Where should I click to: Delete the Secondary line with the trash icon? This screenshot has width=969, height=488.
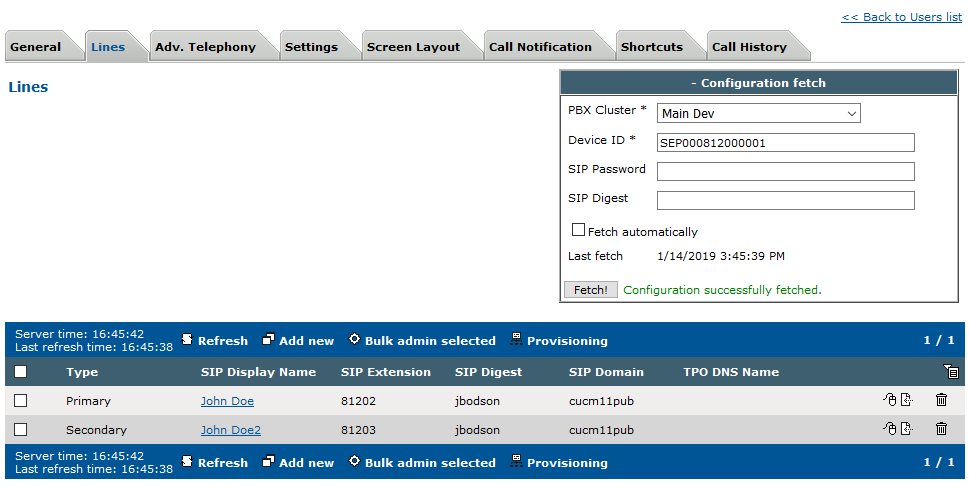click(x=941, y=428)
